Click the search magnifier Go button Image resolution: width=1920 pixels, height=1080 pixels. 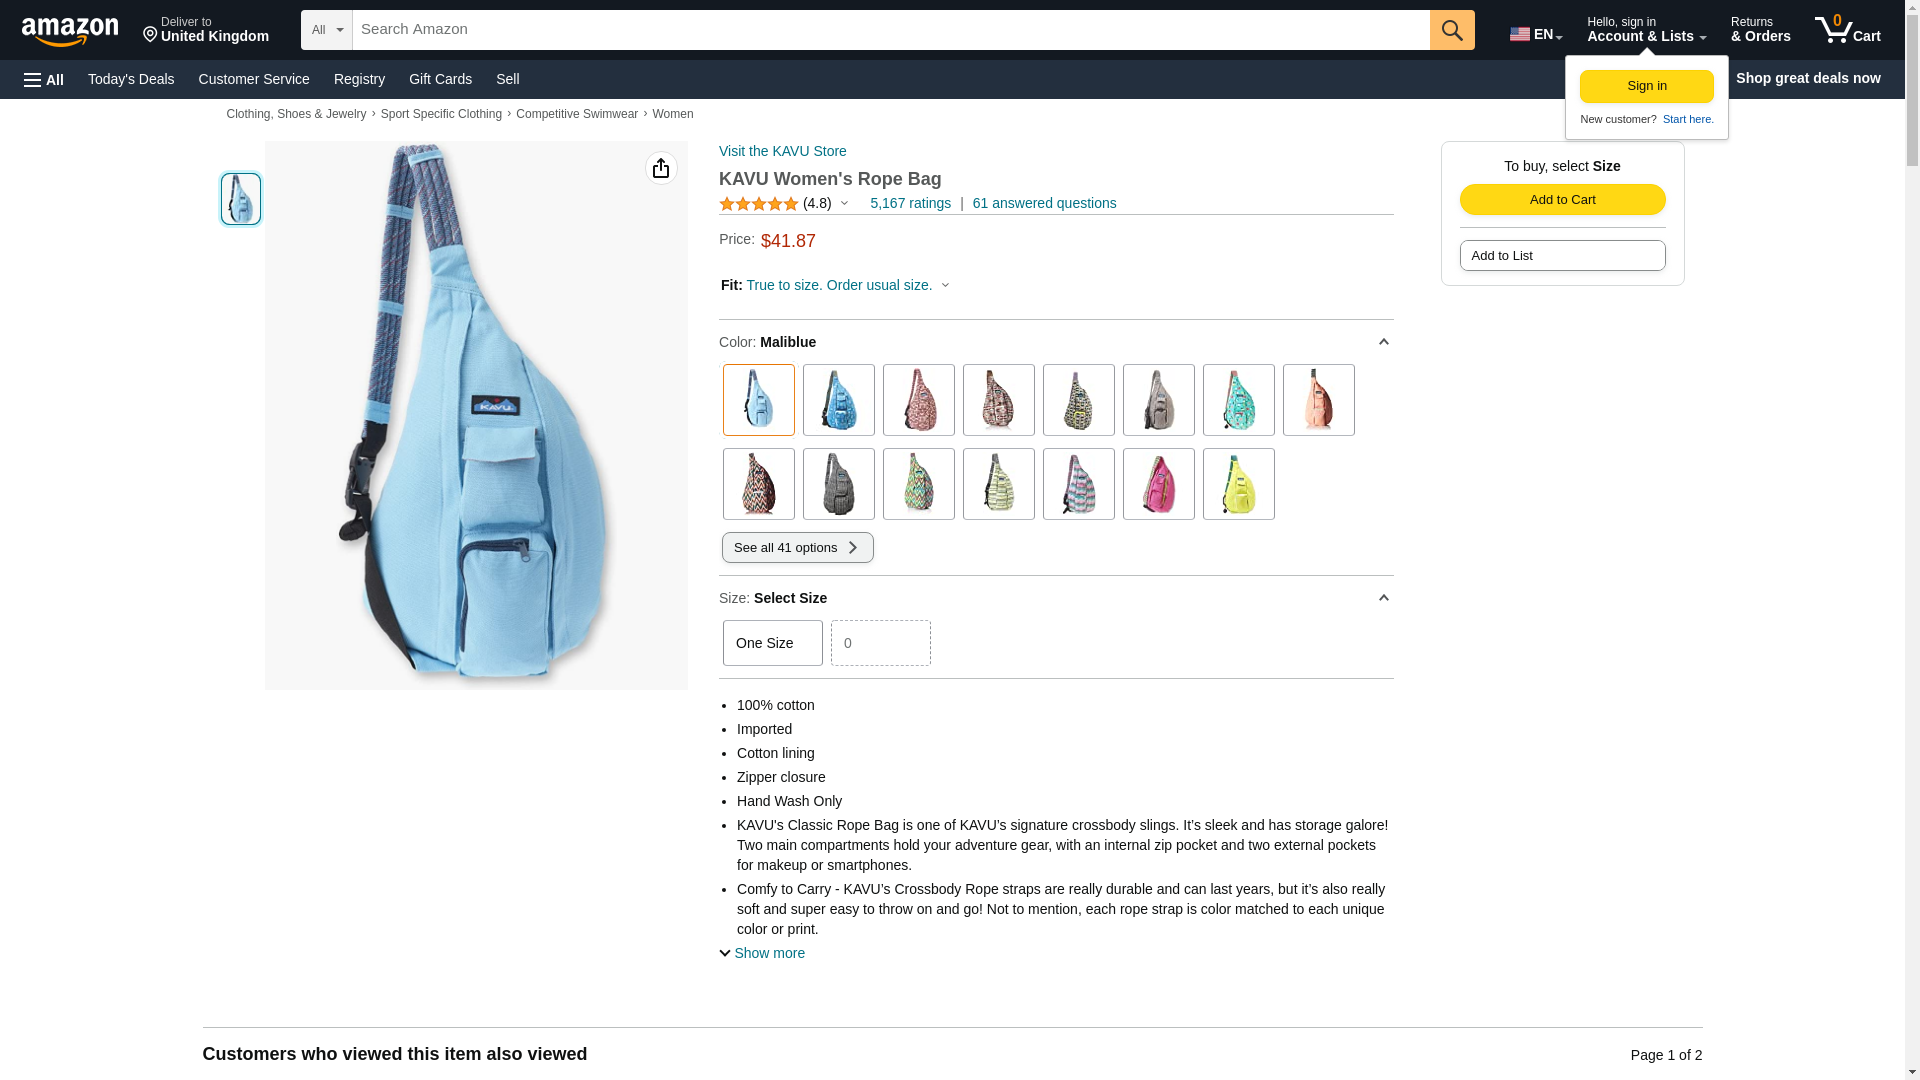pos(1452,30)
